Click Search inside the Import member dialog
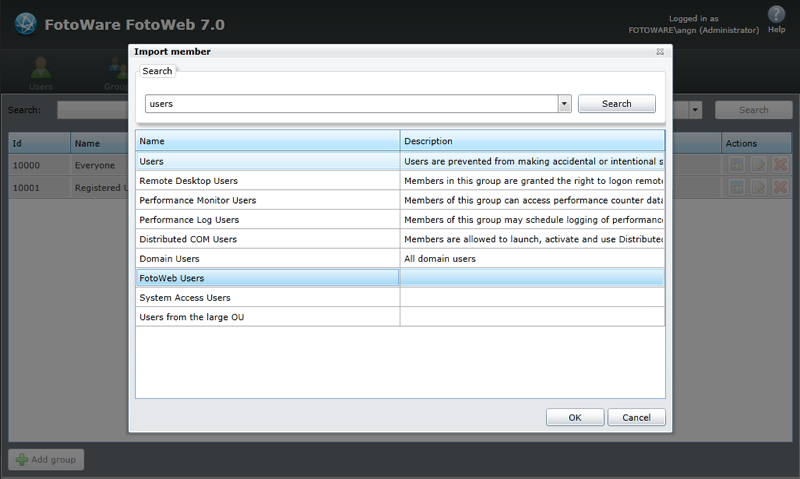Screen dimensions: 800x479 coord(616,104)
